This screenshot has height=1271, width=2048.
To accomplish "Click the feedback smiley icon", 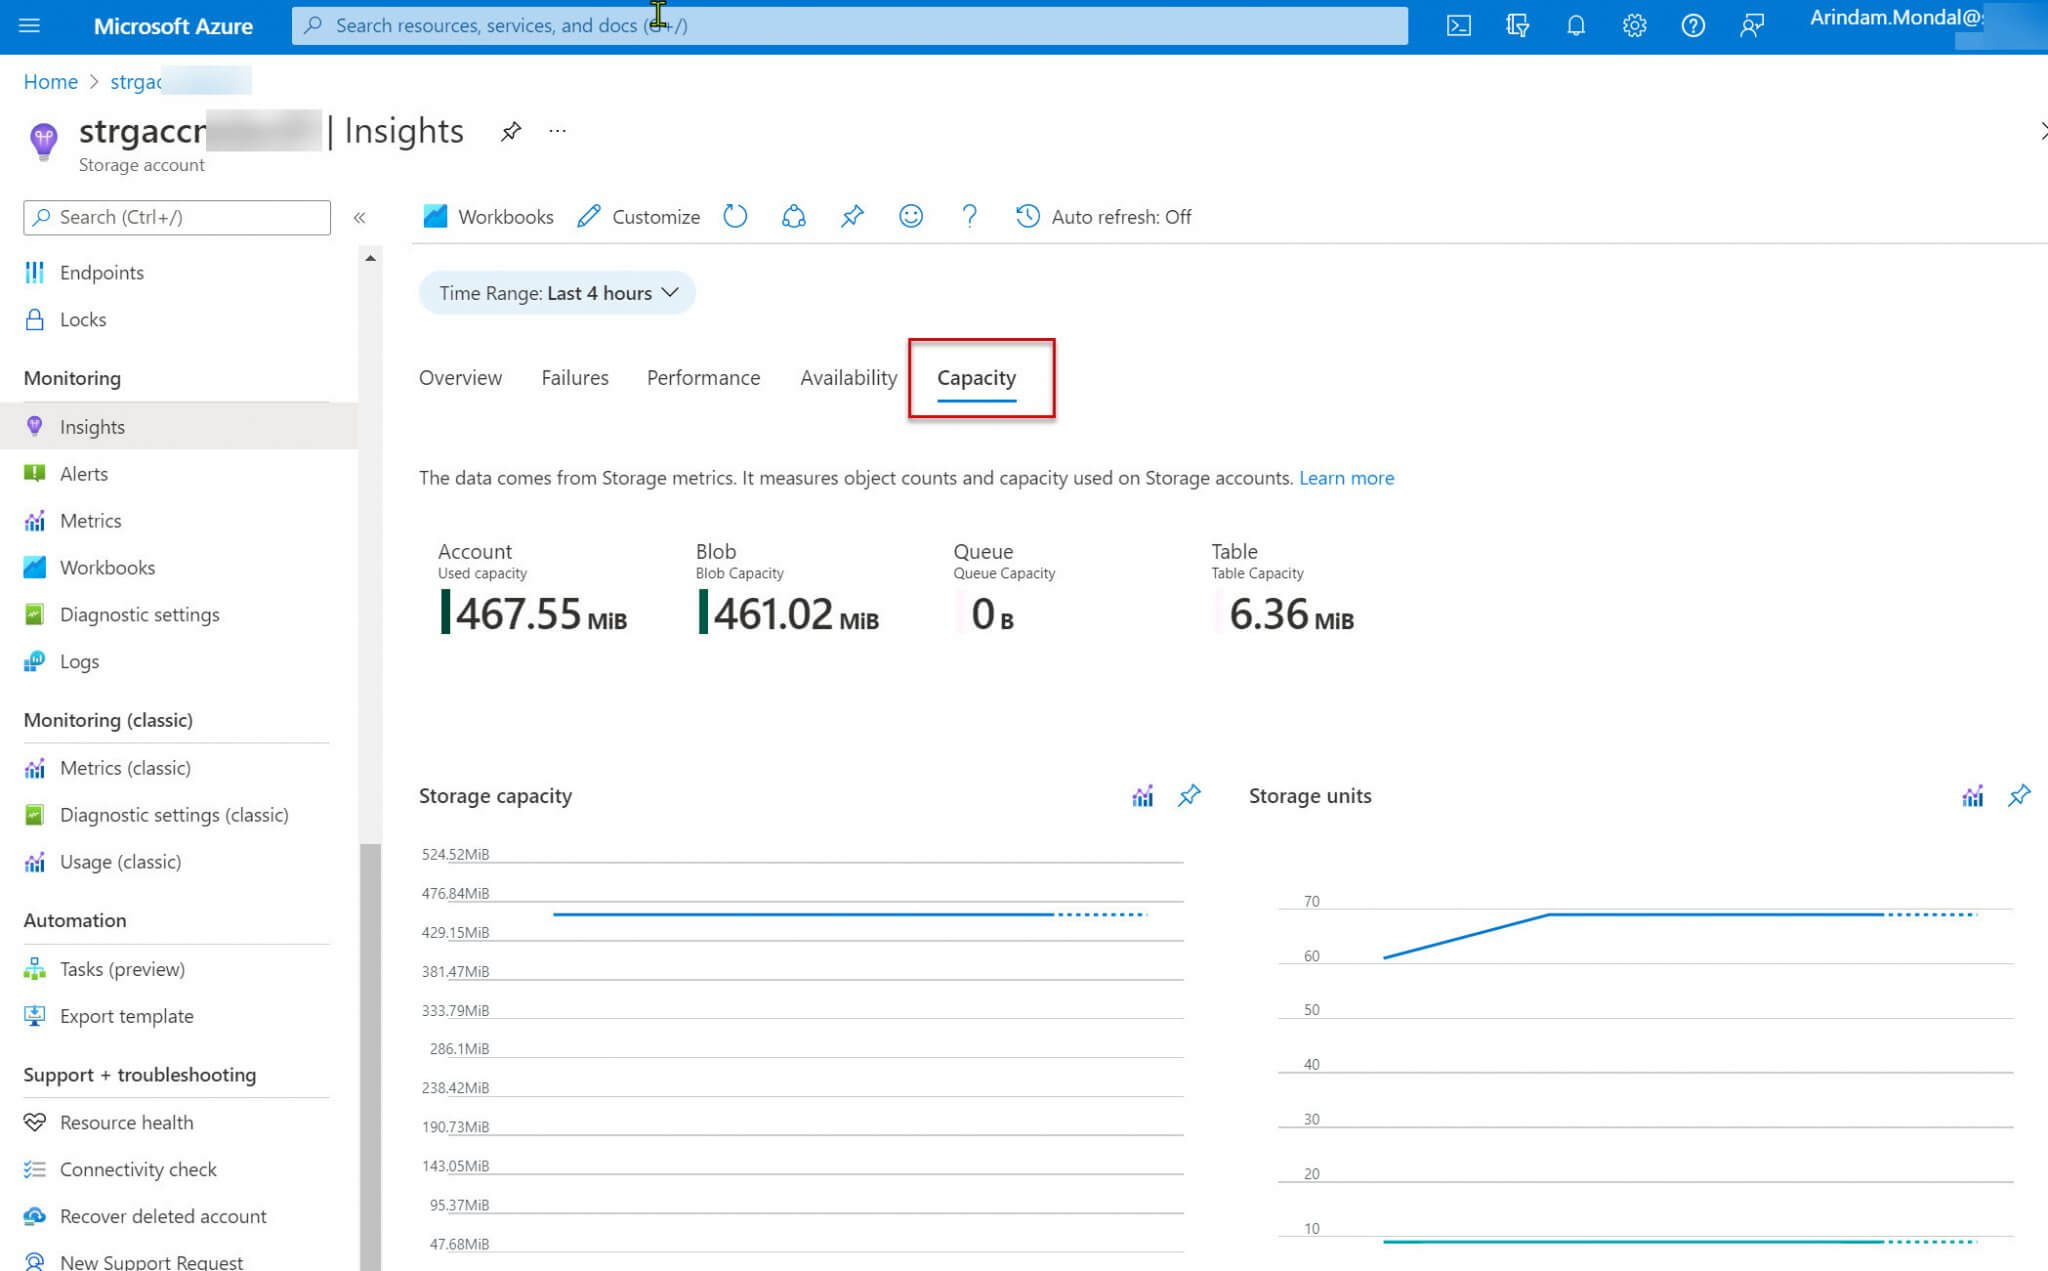I will click(x=910, y=216).
